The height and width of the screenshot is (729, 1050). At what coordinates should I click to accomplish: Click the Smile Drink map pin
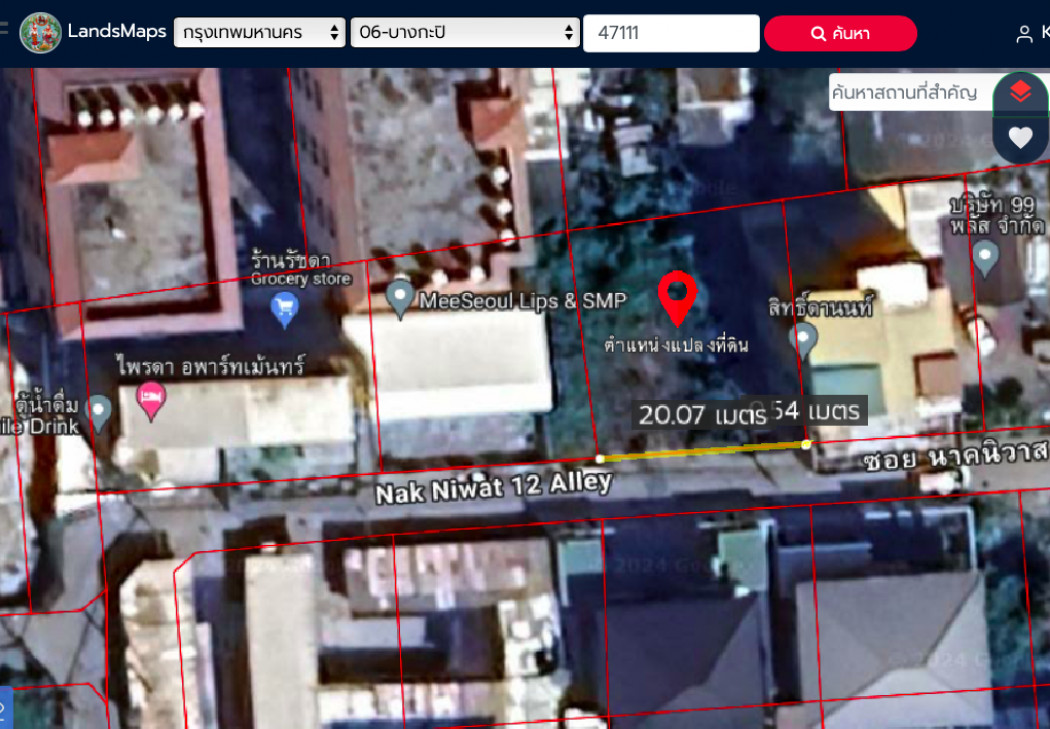coord(98,409)
